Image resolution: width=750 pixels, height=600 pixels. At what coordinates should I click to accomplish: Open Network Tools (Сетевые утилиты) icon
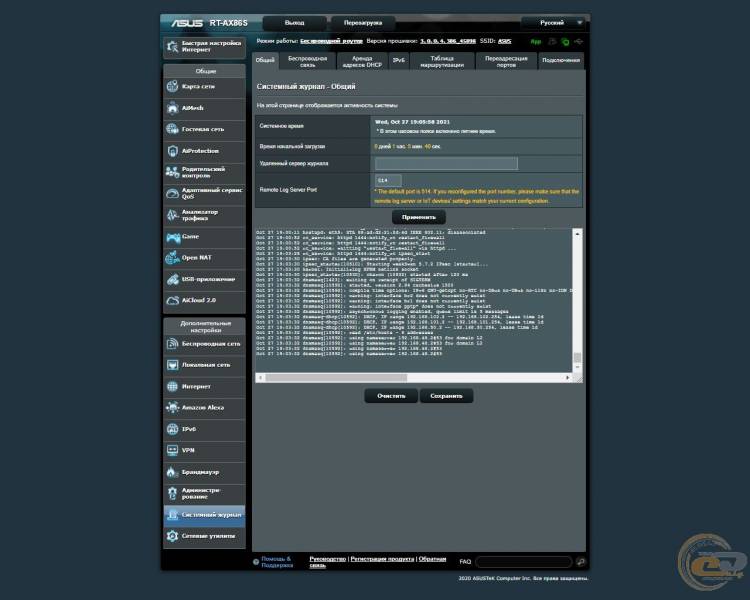[172, 536]
